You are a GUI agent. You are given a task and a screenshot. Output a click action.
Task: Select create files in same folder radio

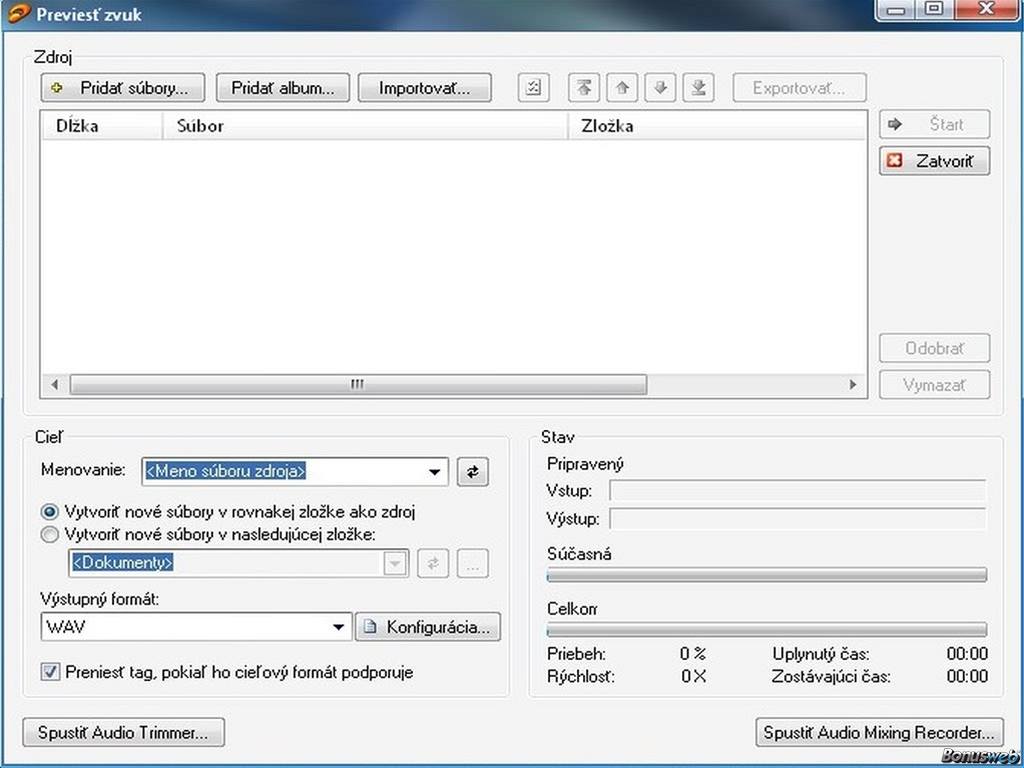pyautogui.click(x=50, y=512)
